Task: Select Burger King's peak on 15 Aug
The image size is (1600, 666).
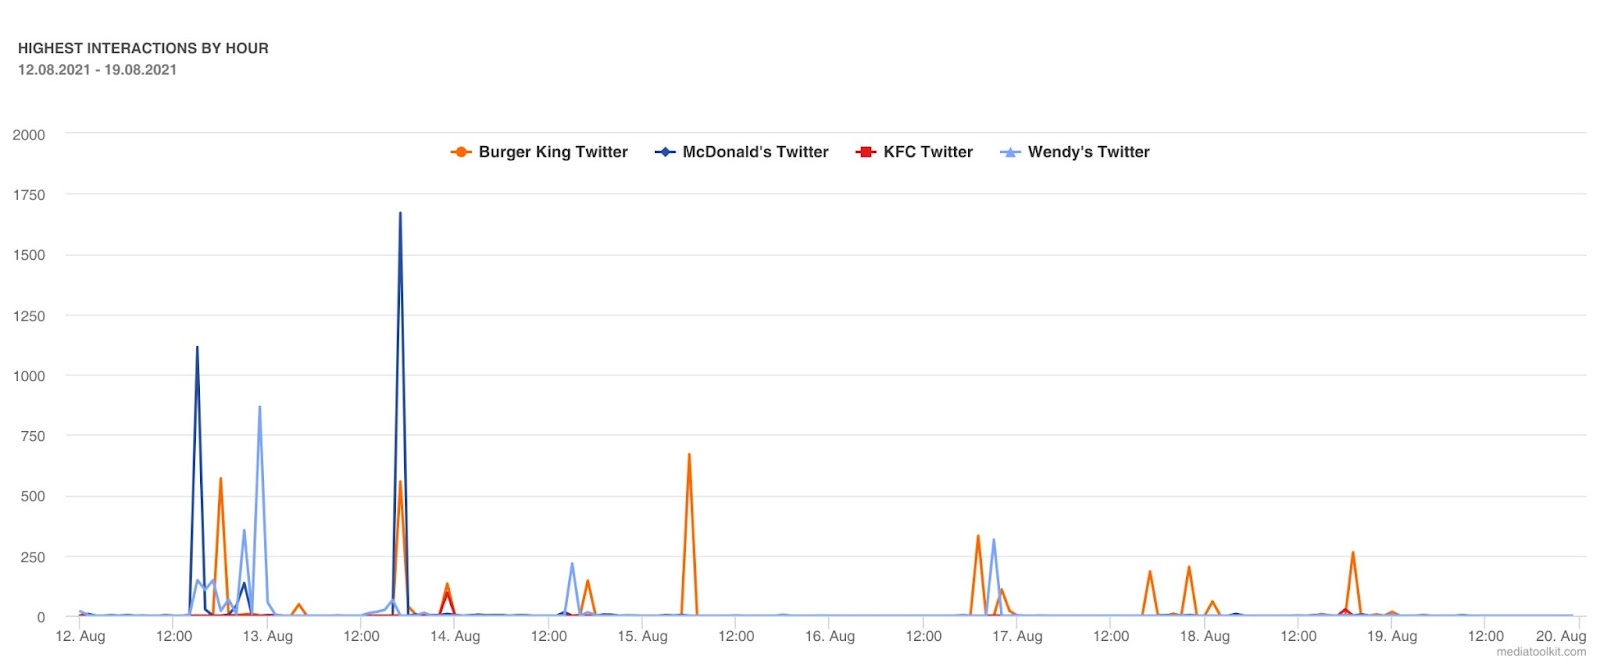Action: pyautogui.click(x=689, y=455)
